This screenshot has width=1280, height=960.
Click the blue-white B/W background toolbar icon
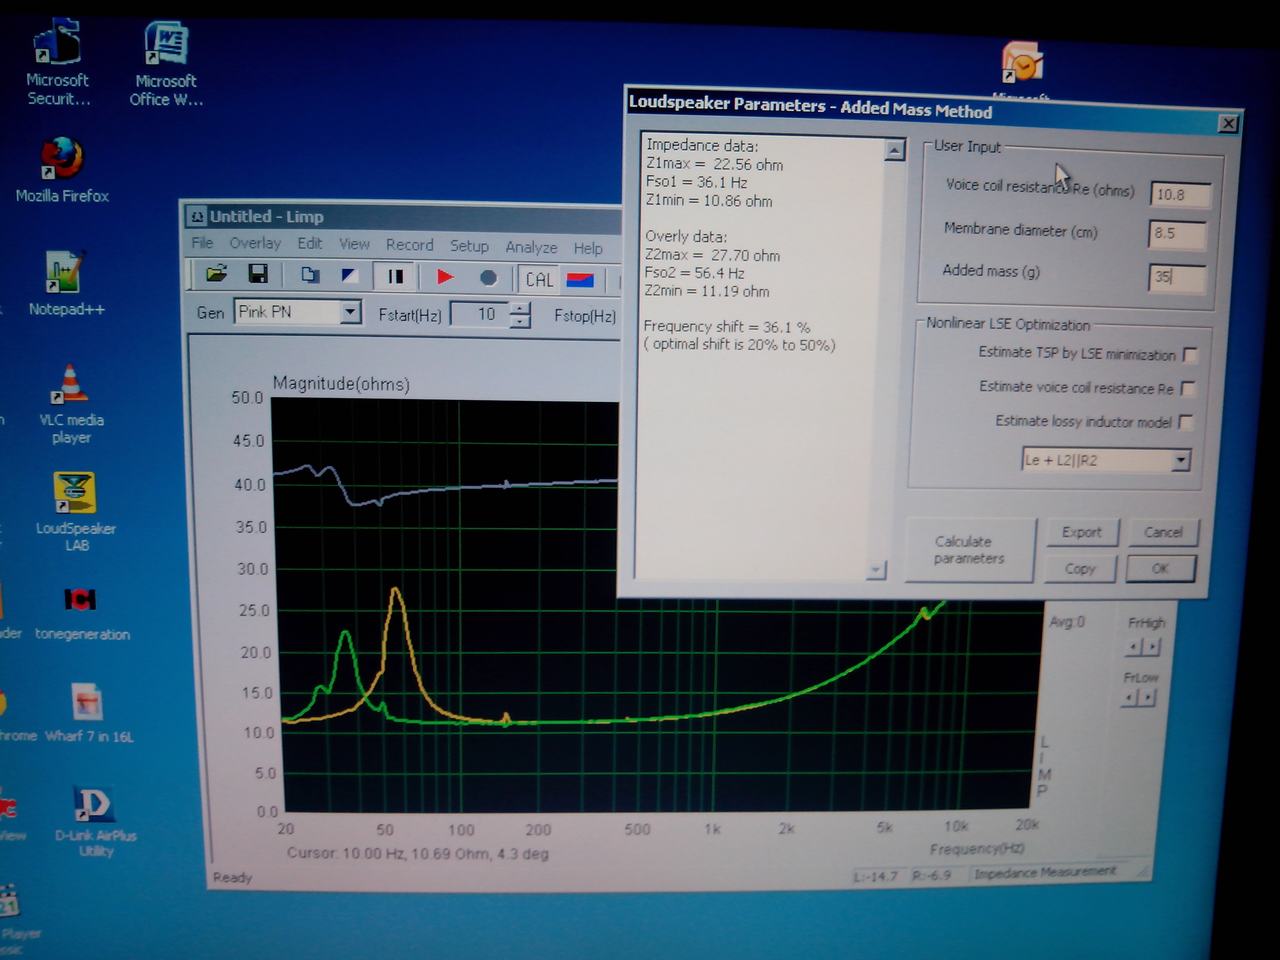click(349, 276)
